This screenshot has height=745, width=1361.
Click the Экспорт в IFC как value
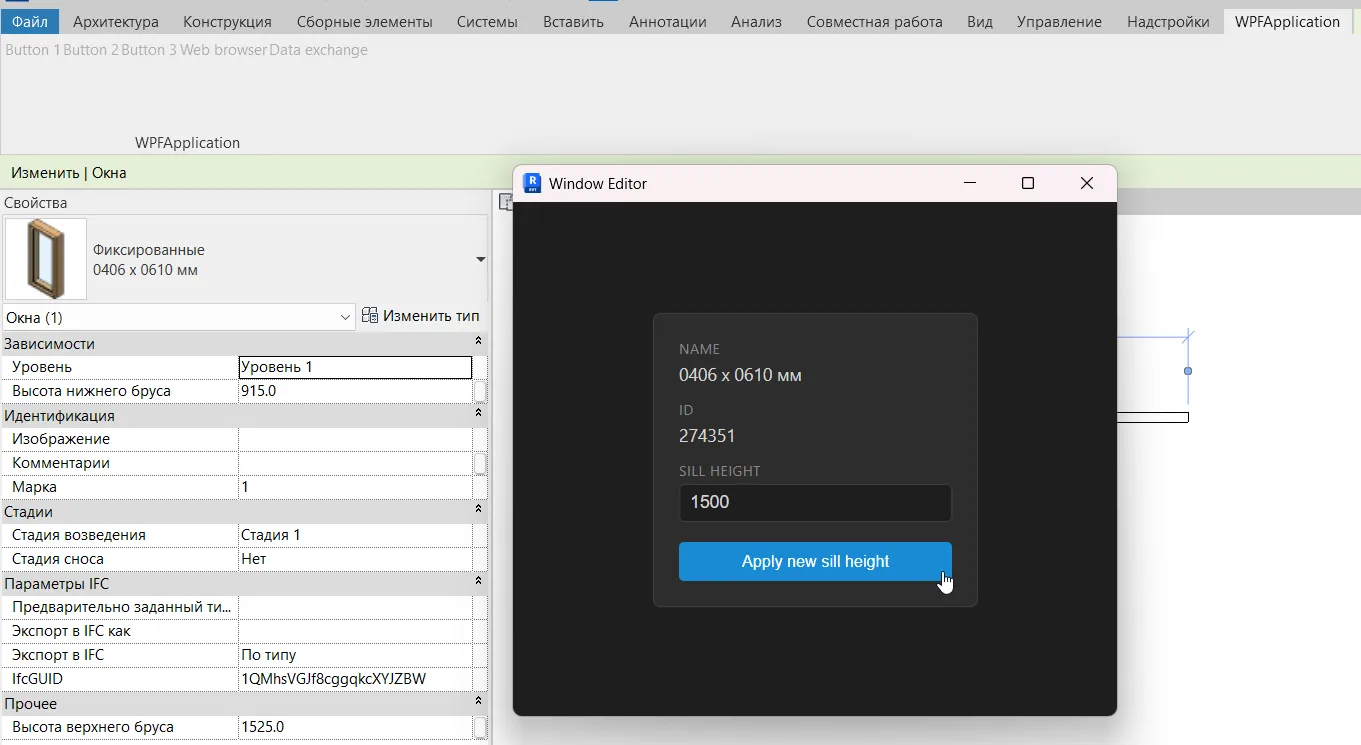point(355,631)
